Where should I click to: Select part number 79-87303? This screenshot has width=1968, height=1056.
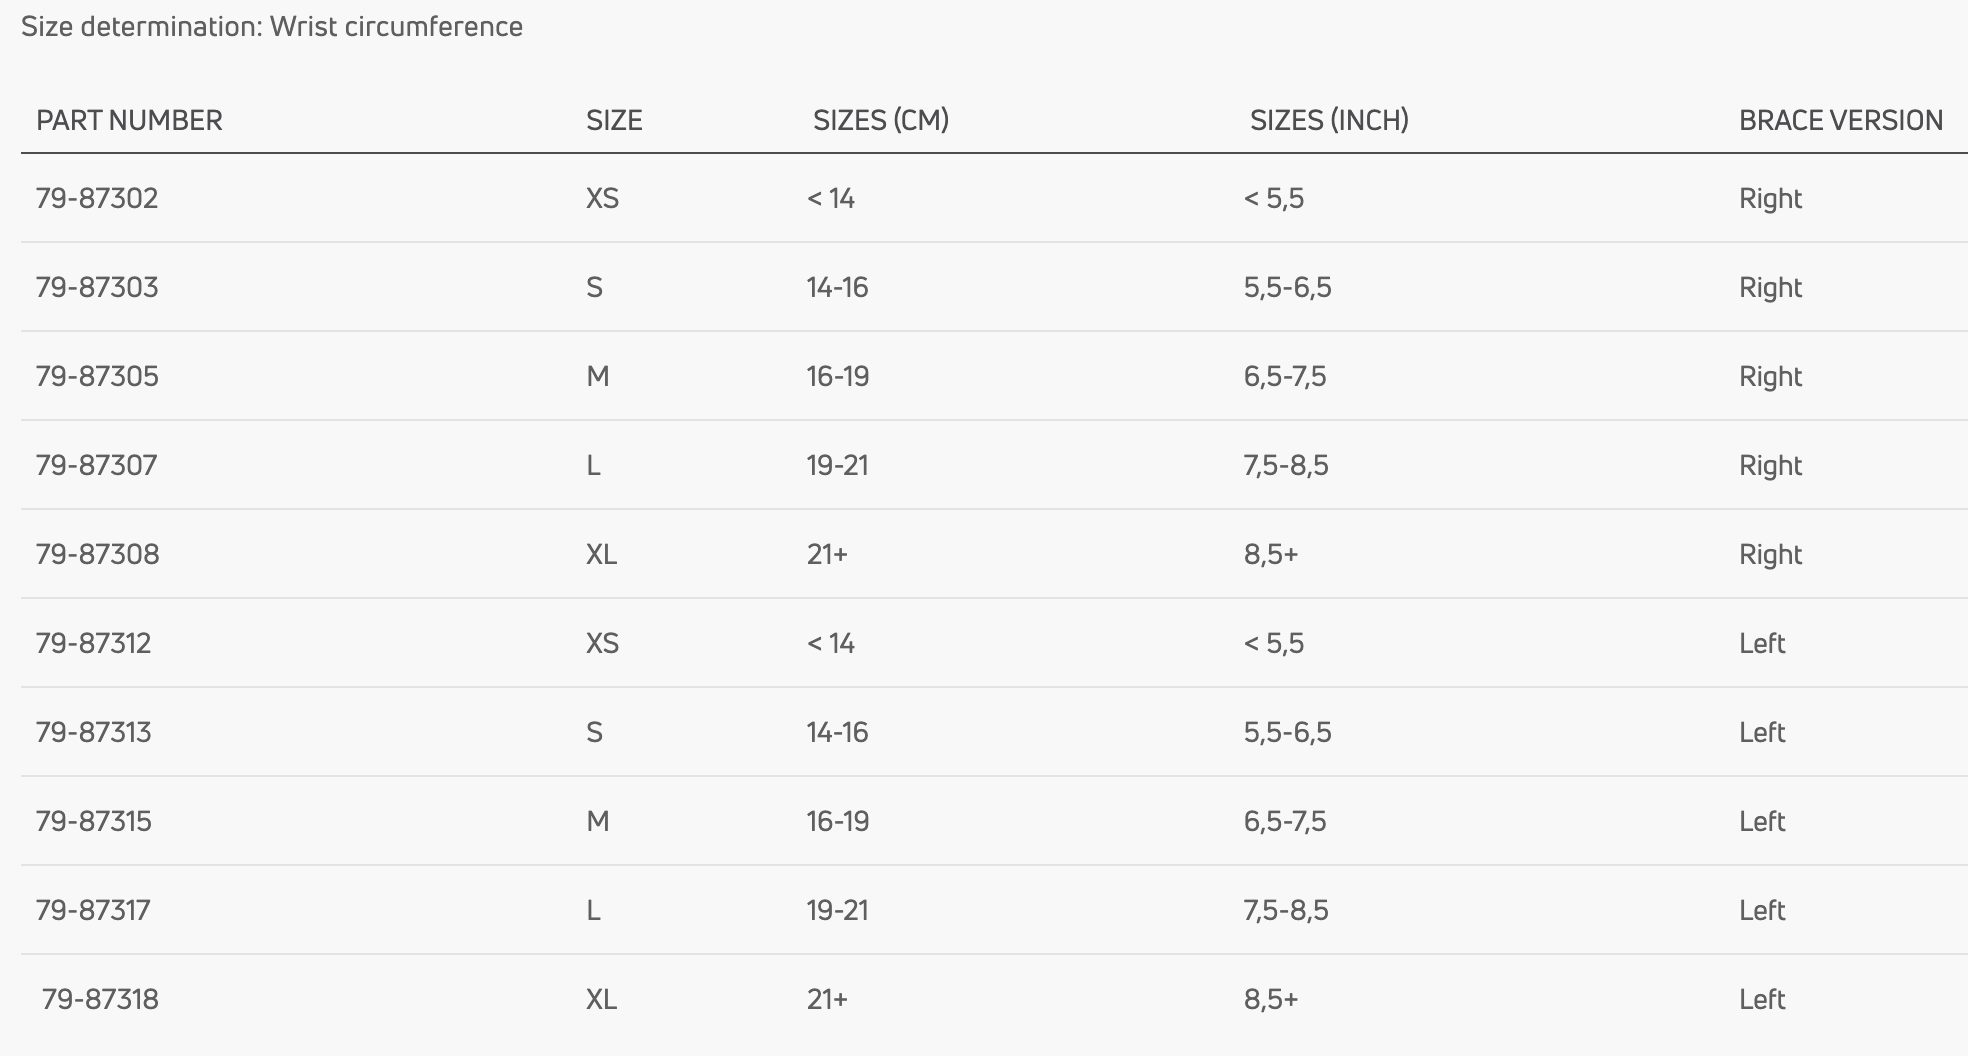[x=97, y=287]
